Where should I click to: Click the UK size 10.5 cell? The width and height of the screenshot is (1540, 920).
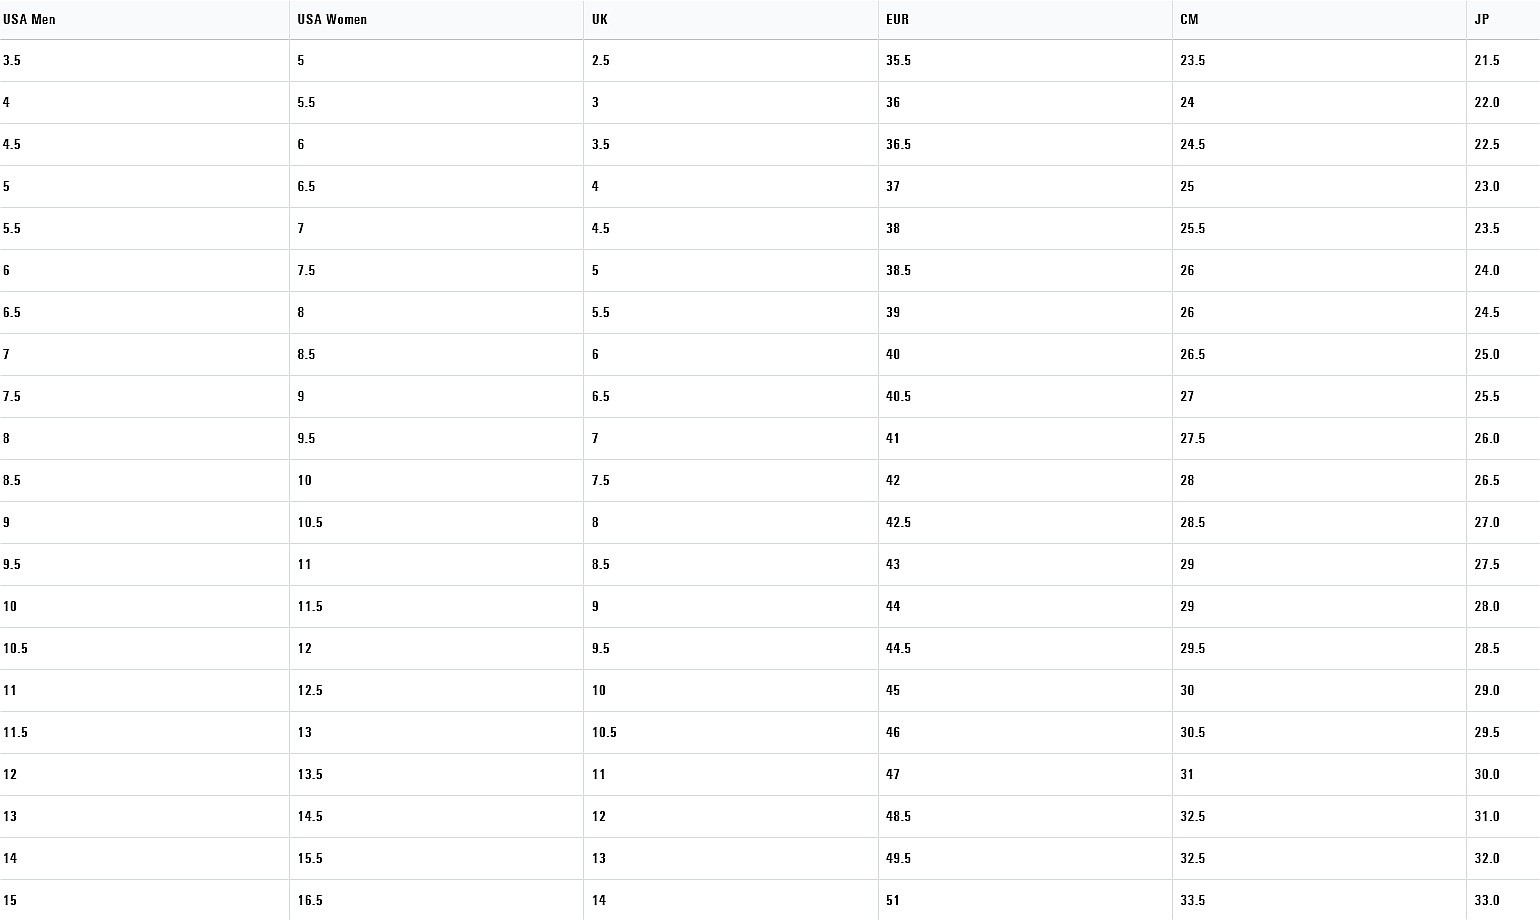click(x=730, y=733)
